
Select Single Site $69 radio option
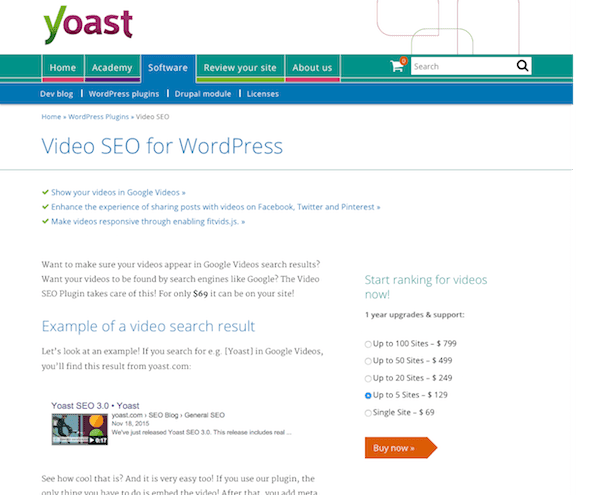tap(368, 413)
